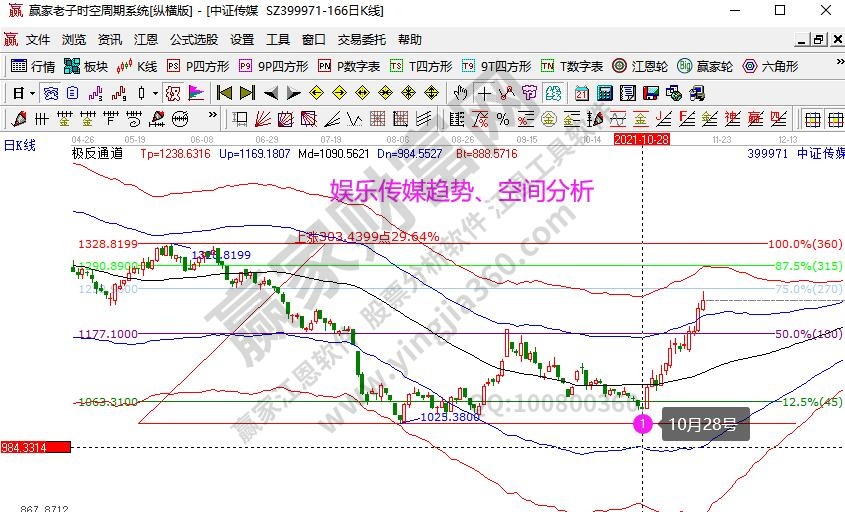Screen dimensions: 845x512
Task: Toggle the 权 adjustment icon
Action: coord(173,94)
